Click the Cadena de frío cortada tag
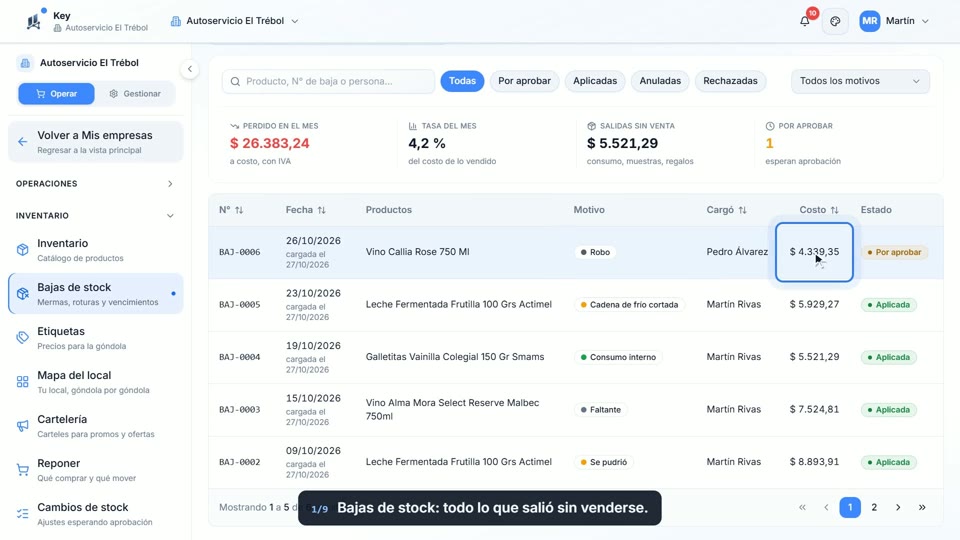 (629, 305)
